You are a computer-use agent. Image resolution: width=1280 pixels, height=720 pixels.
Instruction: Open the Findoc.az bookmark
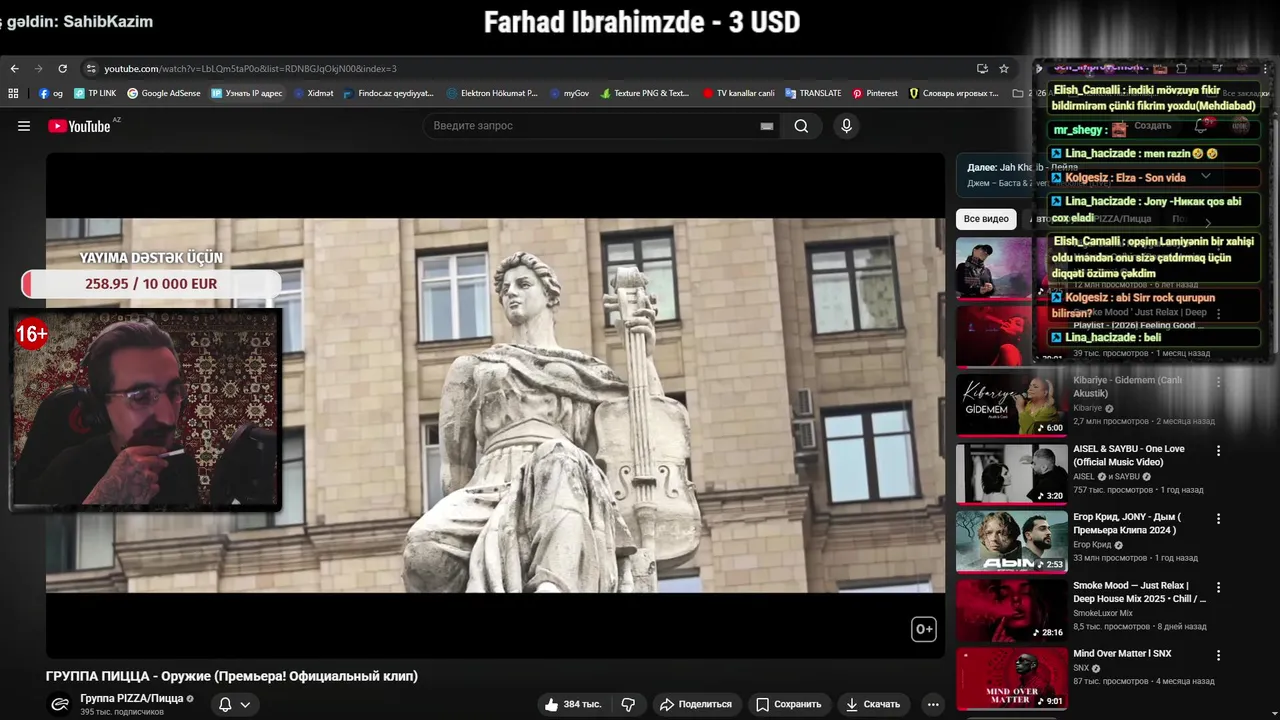tap(389, 93)
